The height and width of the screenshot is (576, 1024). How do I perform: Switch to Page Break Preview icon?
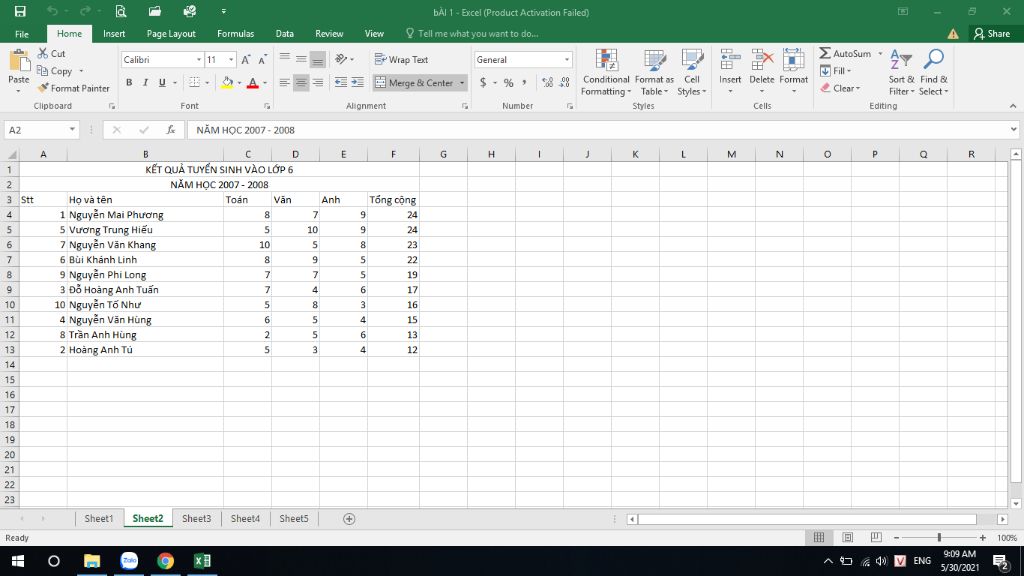[876, 537]
